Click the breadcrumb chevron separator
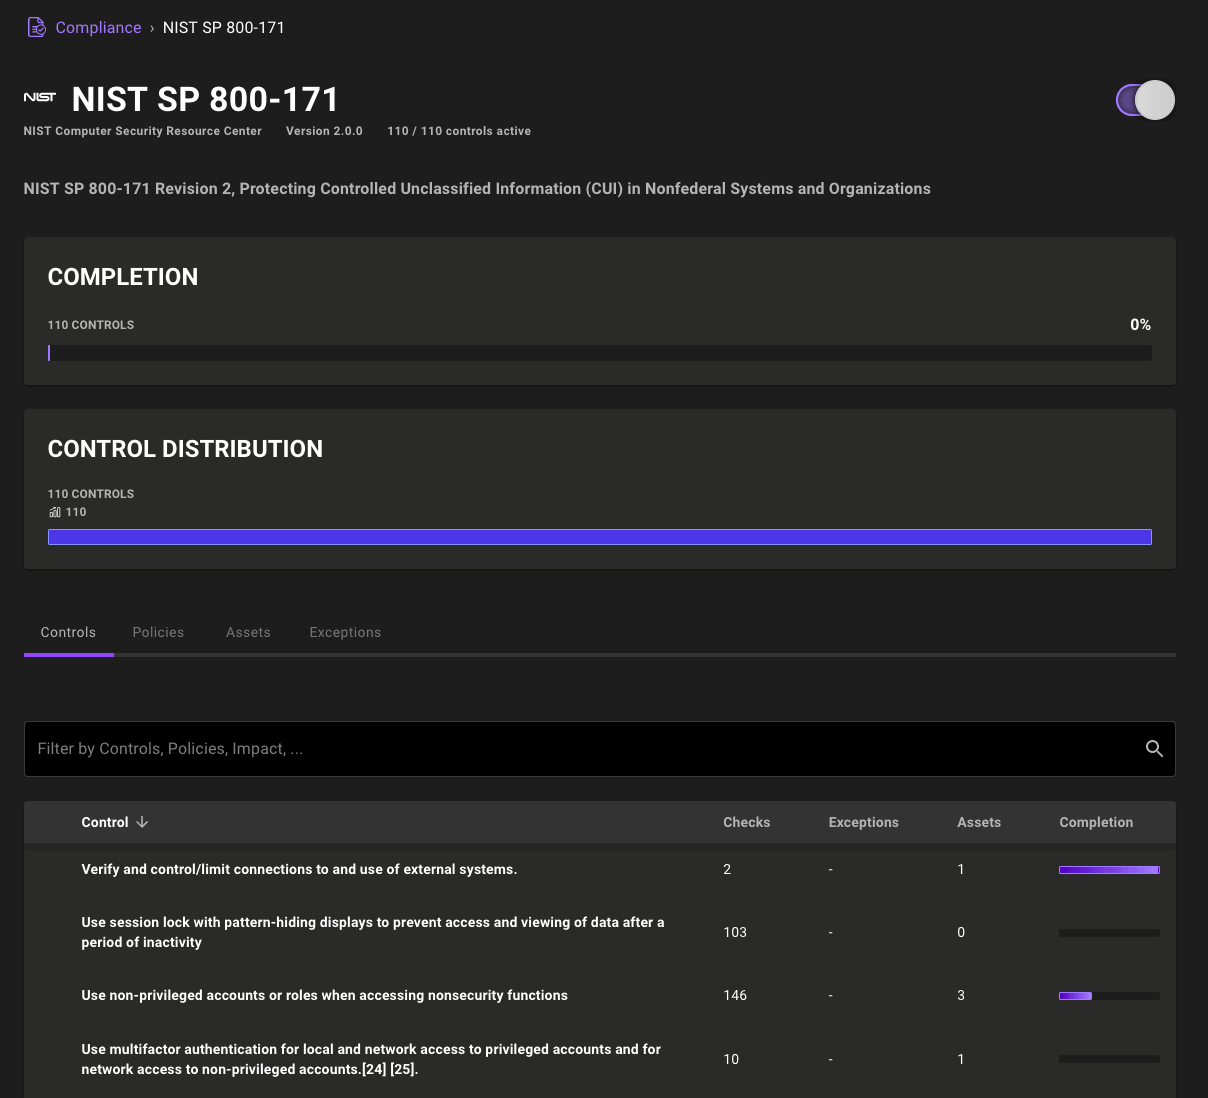Screen dimensions: 1208x1098 tap(152, 28)
